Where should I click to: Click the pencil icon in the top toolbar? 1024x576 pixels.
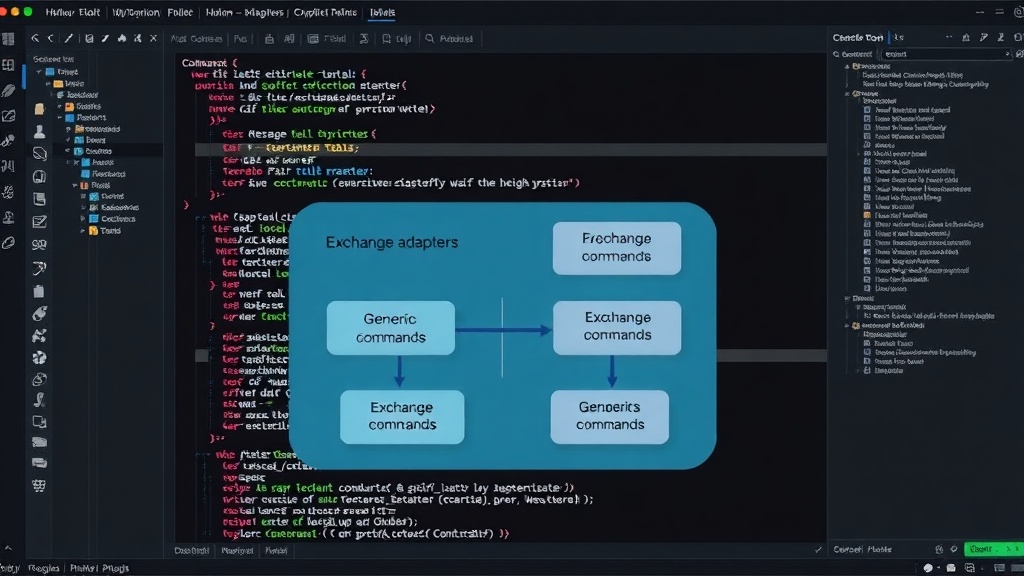pyautogui.click(x=69, y=39)
